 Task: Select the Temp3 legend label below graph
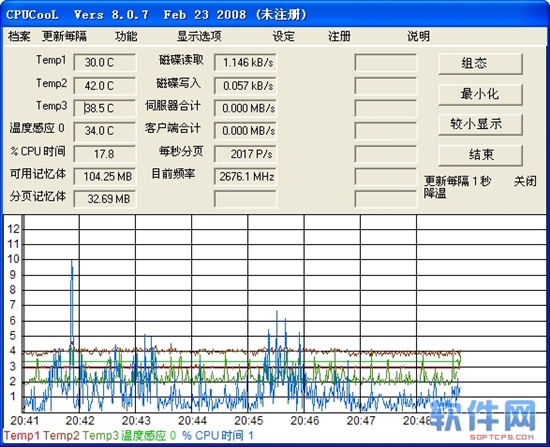tap(101, 436)
